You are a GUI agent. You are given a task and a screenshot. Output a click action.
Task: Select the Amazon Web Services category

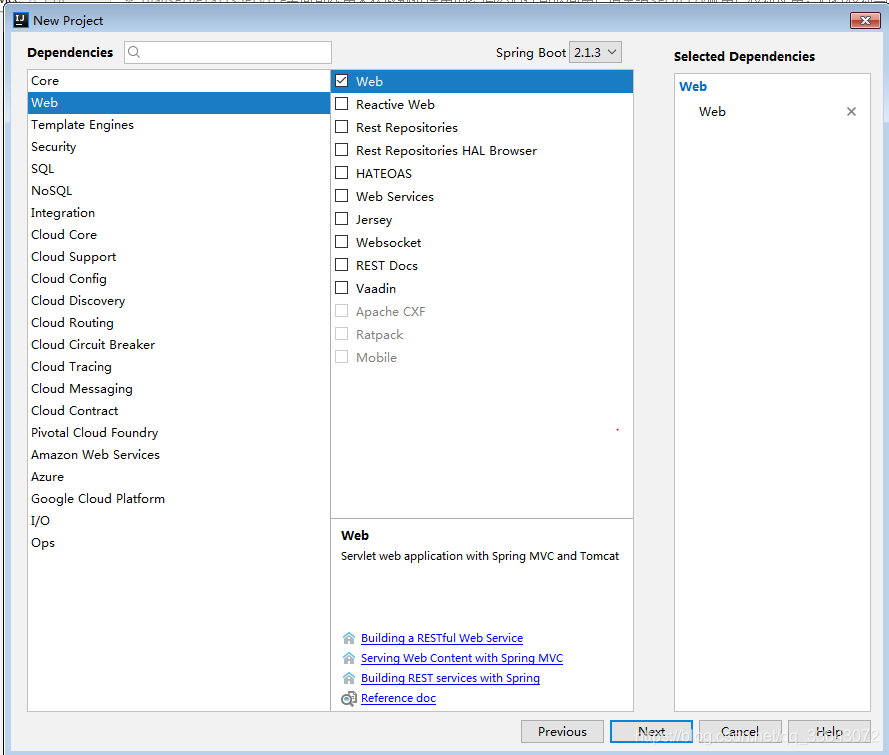[x=179, y=455]
